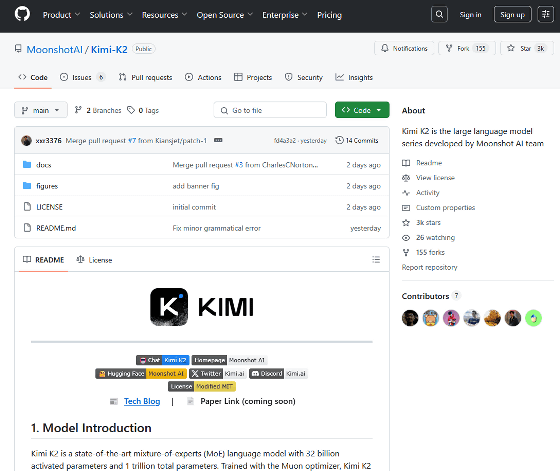Open the Kimi-K2 repository link

[109, 49]
